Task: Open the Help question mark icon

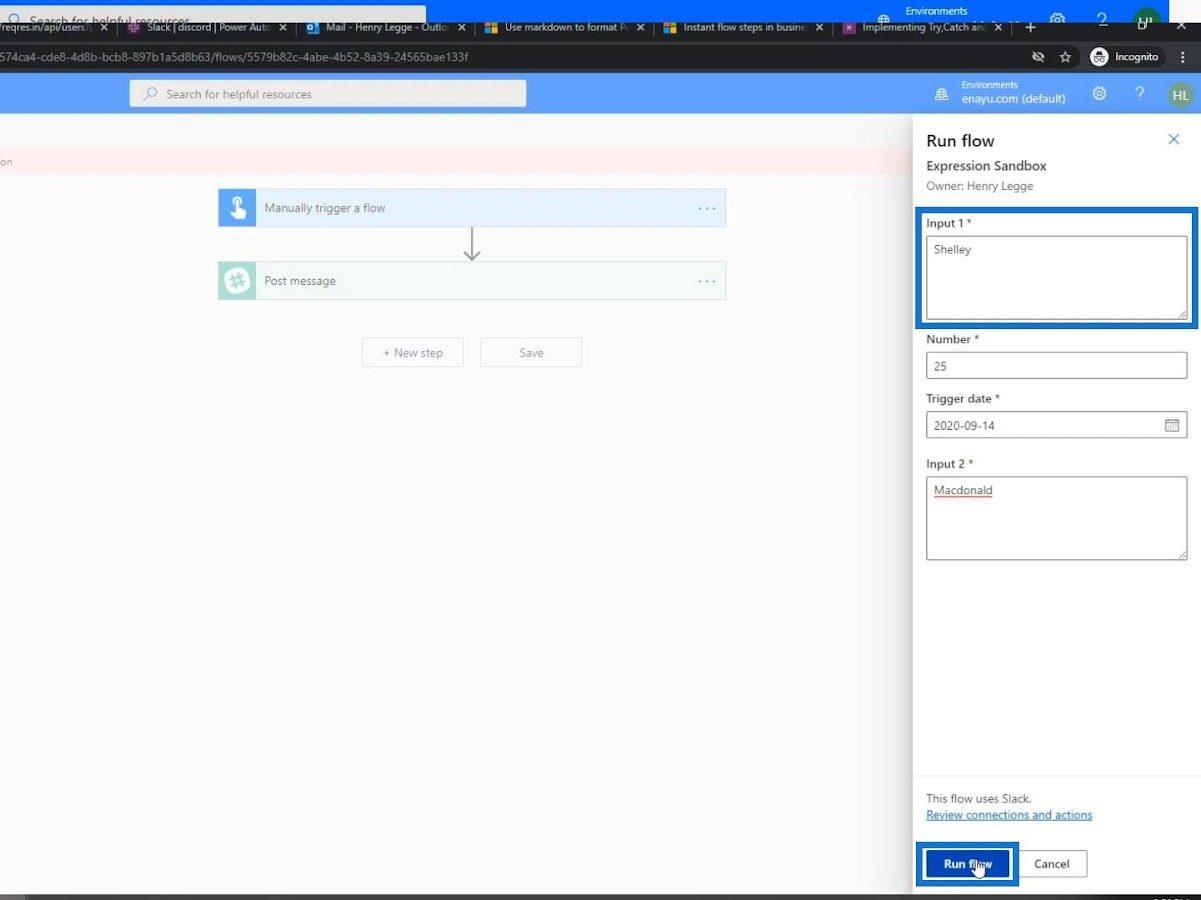Action: click(x=1139, y=93)
